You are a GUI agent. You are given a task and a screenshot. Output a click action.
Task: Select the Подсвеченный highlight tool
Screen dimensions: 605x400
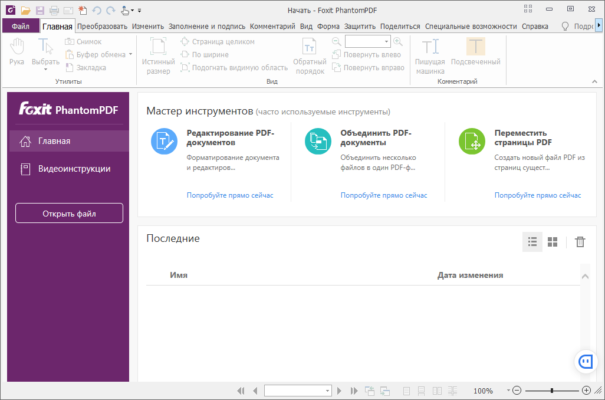pos(475,52)
